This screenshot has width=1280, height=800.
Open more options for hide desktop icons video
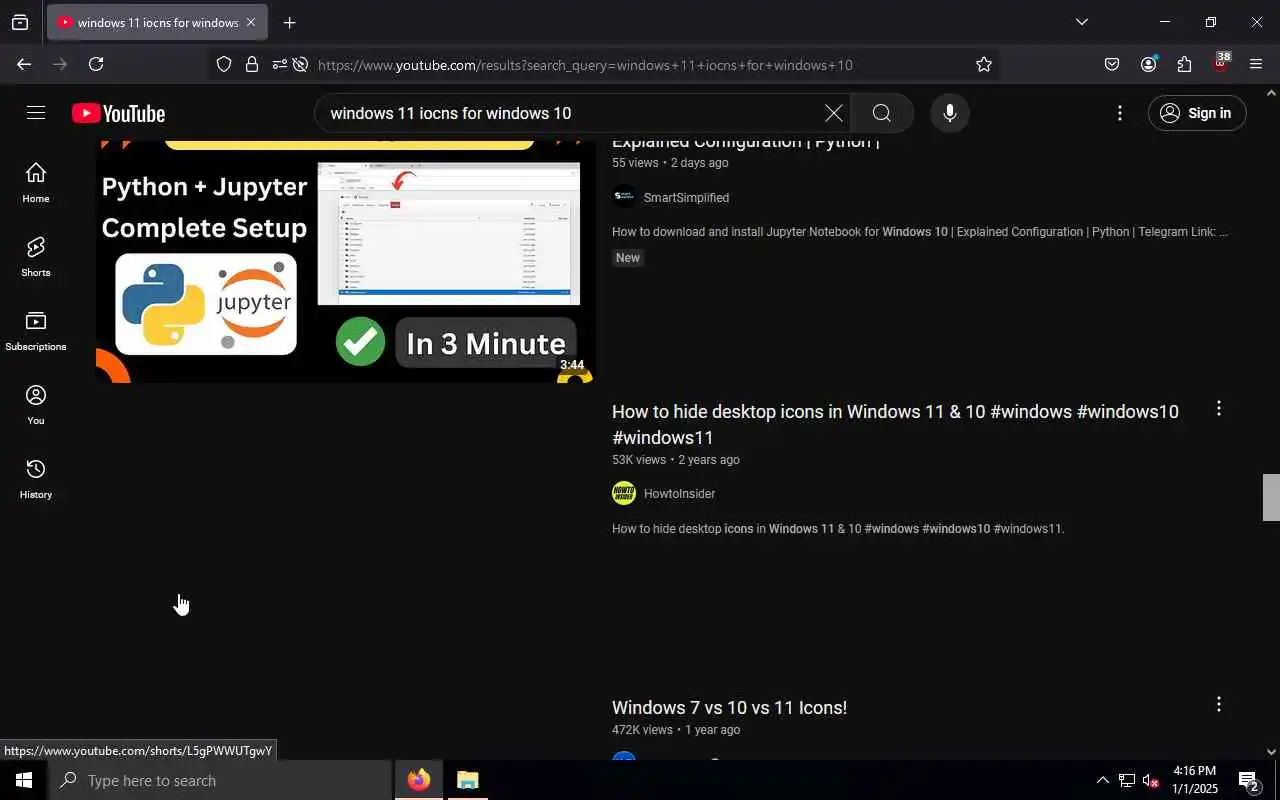1218,408
